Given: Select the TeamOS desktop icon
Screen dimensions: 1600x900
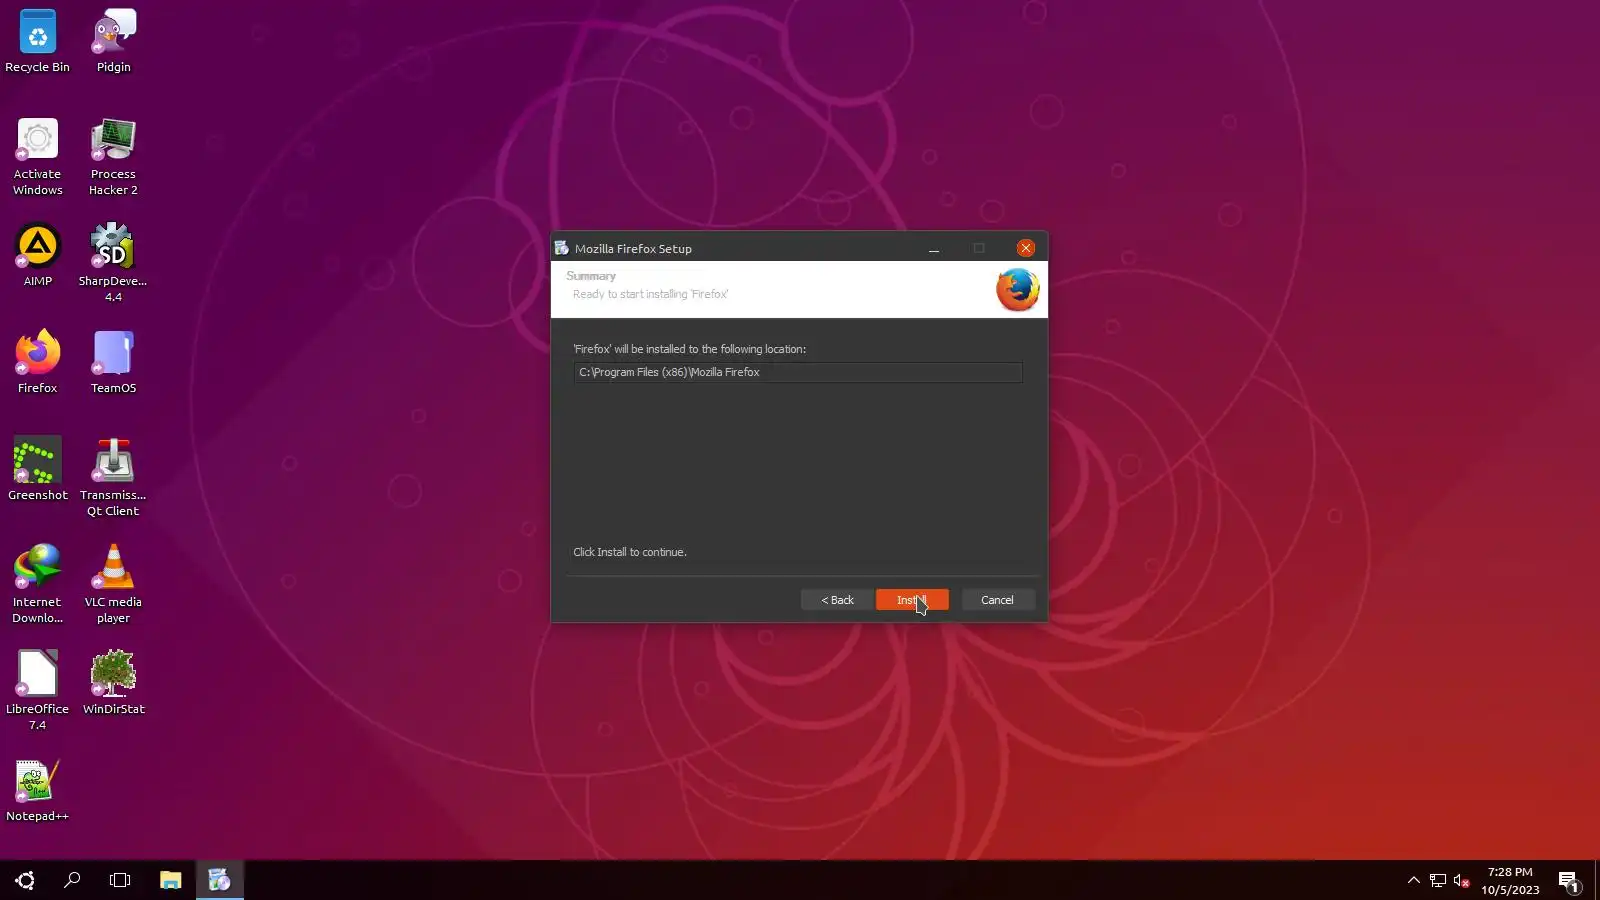Looking at the screenshot, I should click(113, 362).
